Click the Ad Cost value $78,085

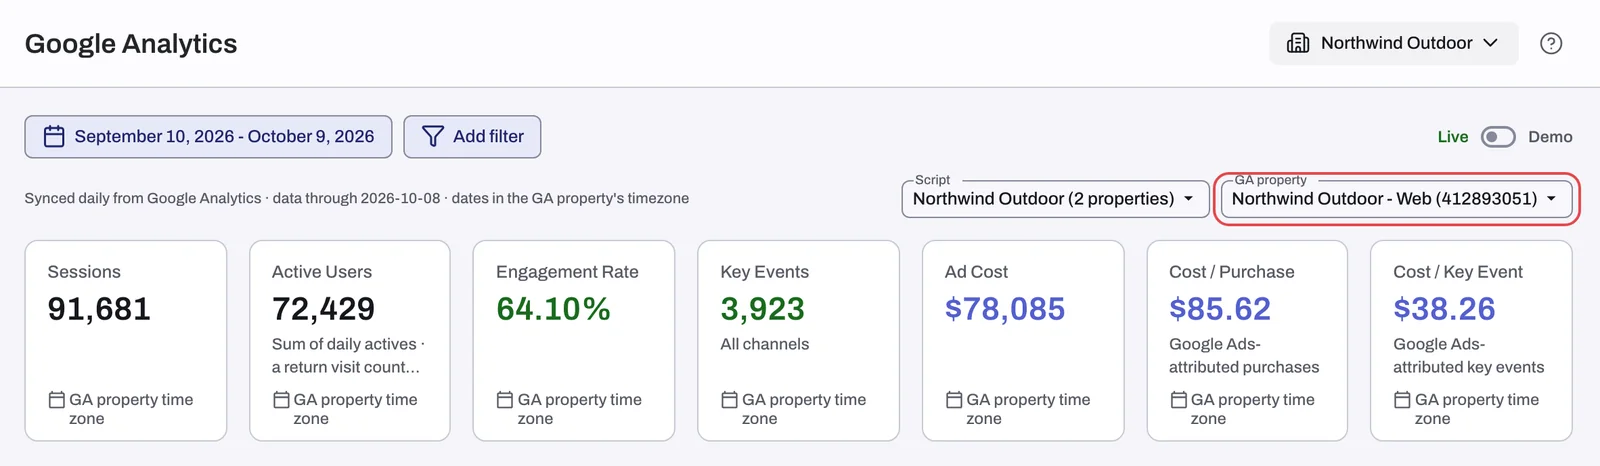[x=1005, y=309]
